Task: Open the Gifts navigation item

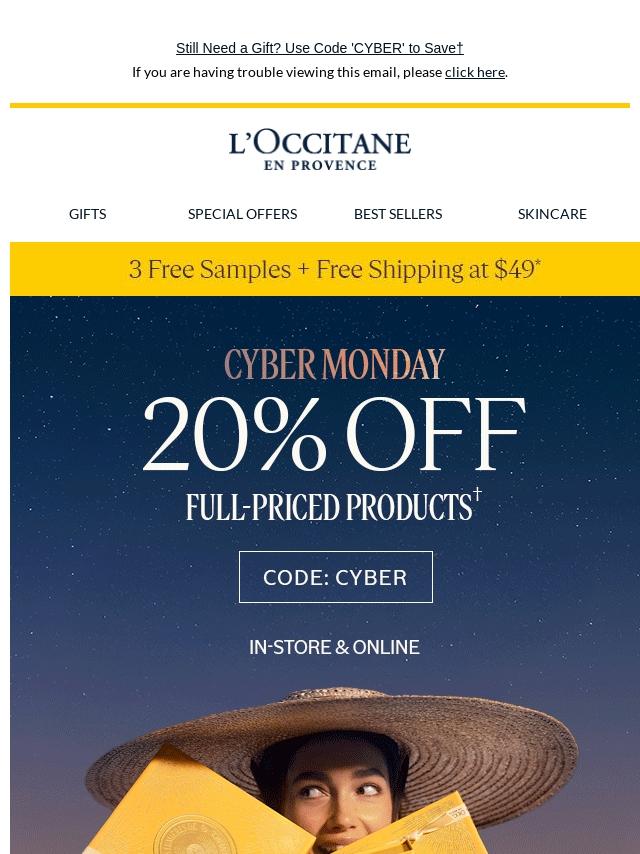Action: [x=87, y=214]
